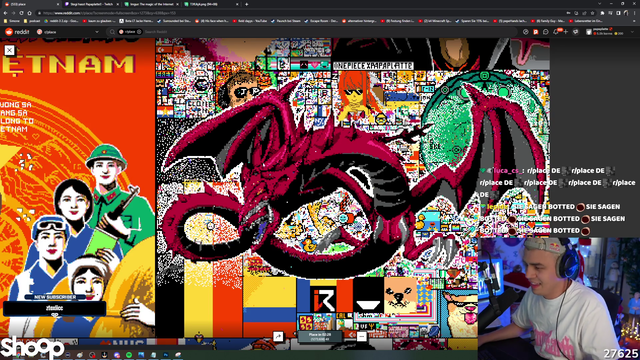The height and width of the screenshot is (360, 640).
Task: Zoom out canvas with minus button
Action: click(362, 336)
